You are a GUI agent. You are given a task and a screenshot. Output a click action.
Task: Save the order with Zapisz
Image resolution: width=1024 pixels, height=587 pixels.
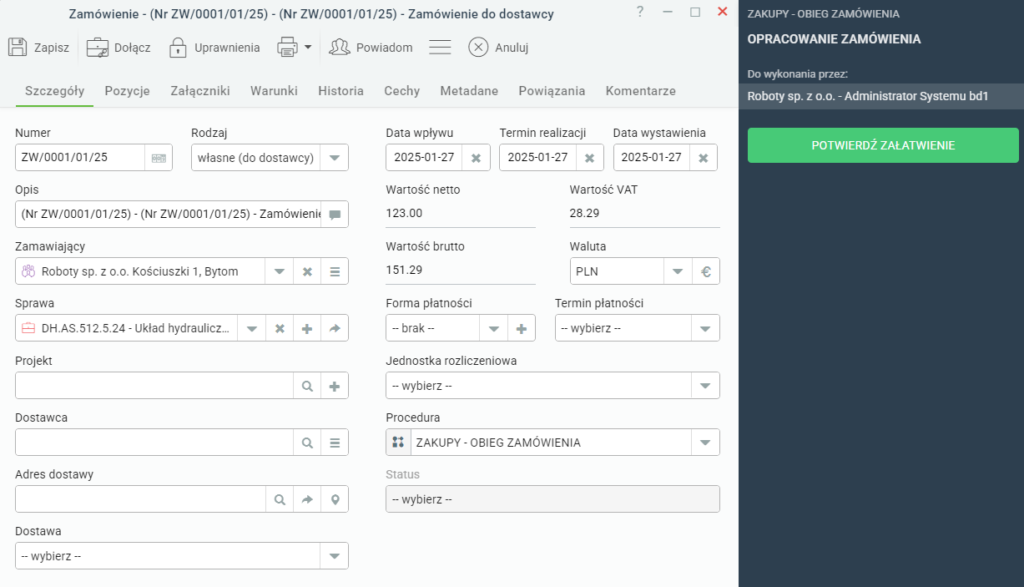(39, 48)
